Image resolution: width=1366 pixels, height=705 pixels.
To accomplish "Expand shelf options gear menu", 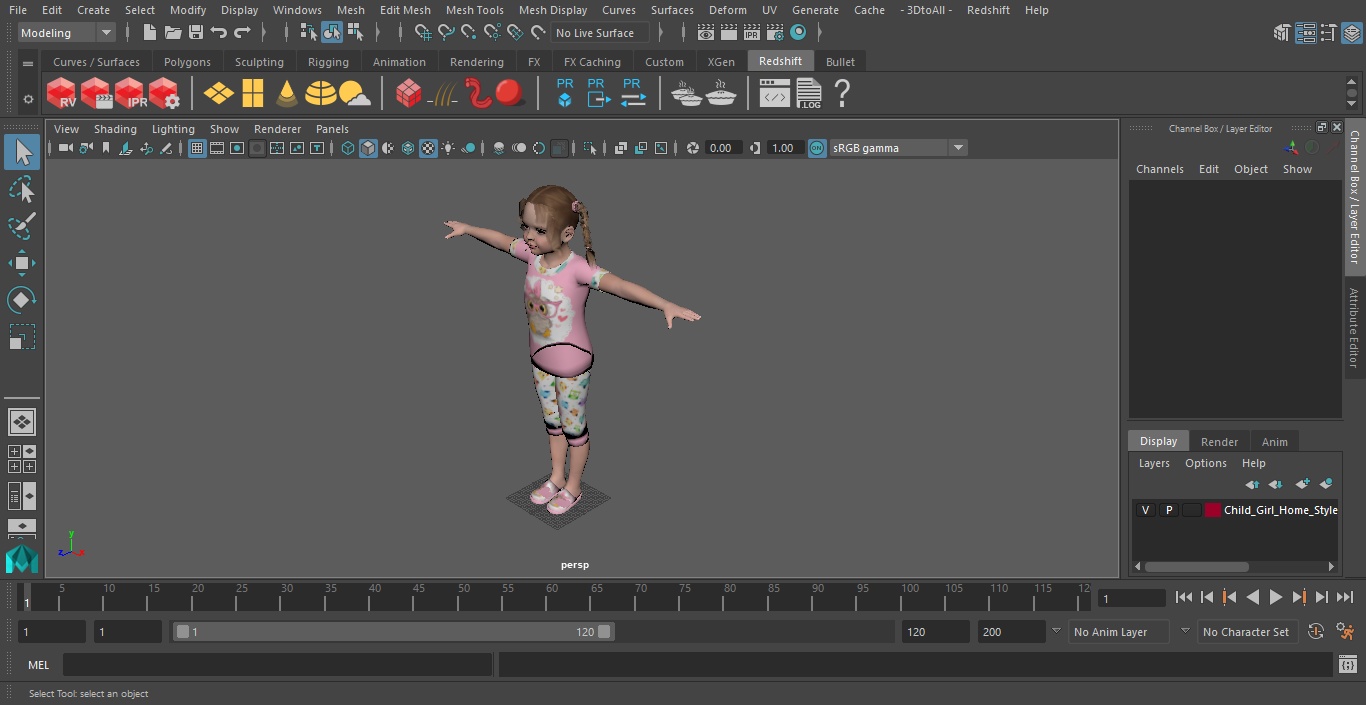I will 28,99.
